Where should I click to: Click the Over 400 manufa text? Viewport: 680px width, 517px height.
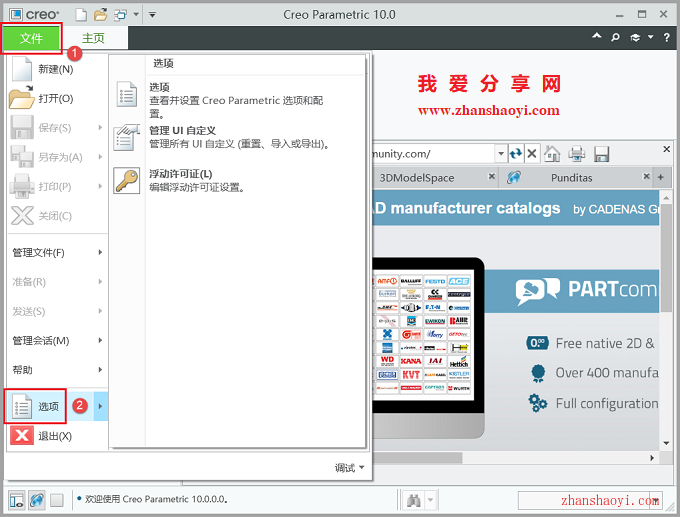[607, 373]
